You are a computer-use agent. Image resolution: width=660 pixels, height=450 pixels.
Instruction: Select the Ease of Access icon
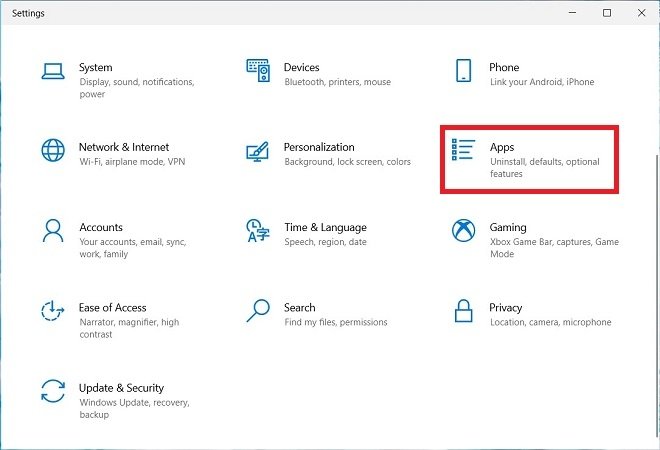coord(53,311)
